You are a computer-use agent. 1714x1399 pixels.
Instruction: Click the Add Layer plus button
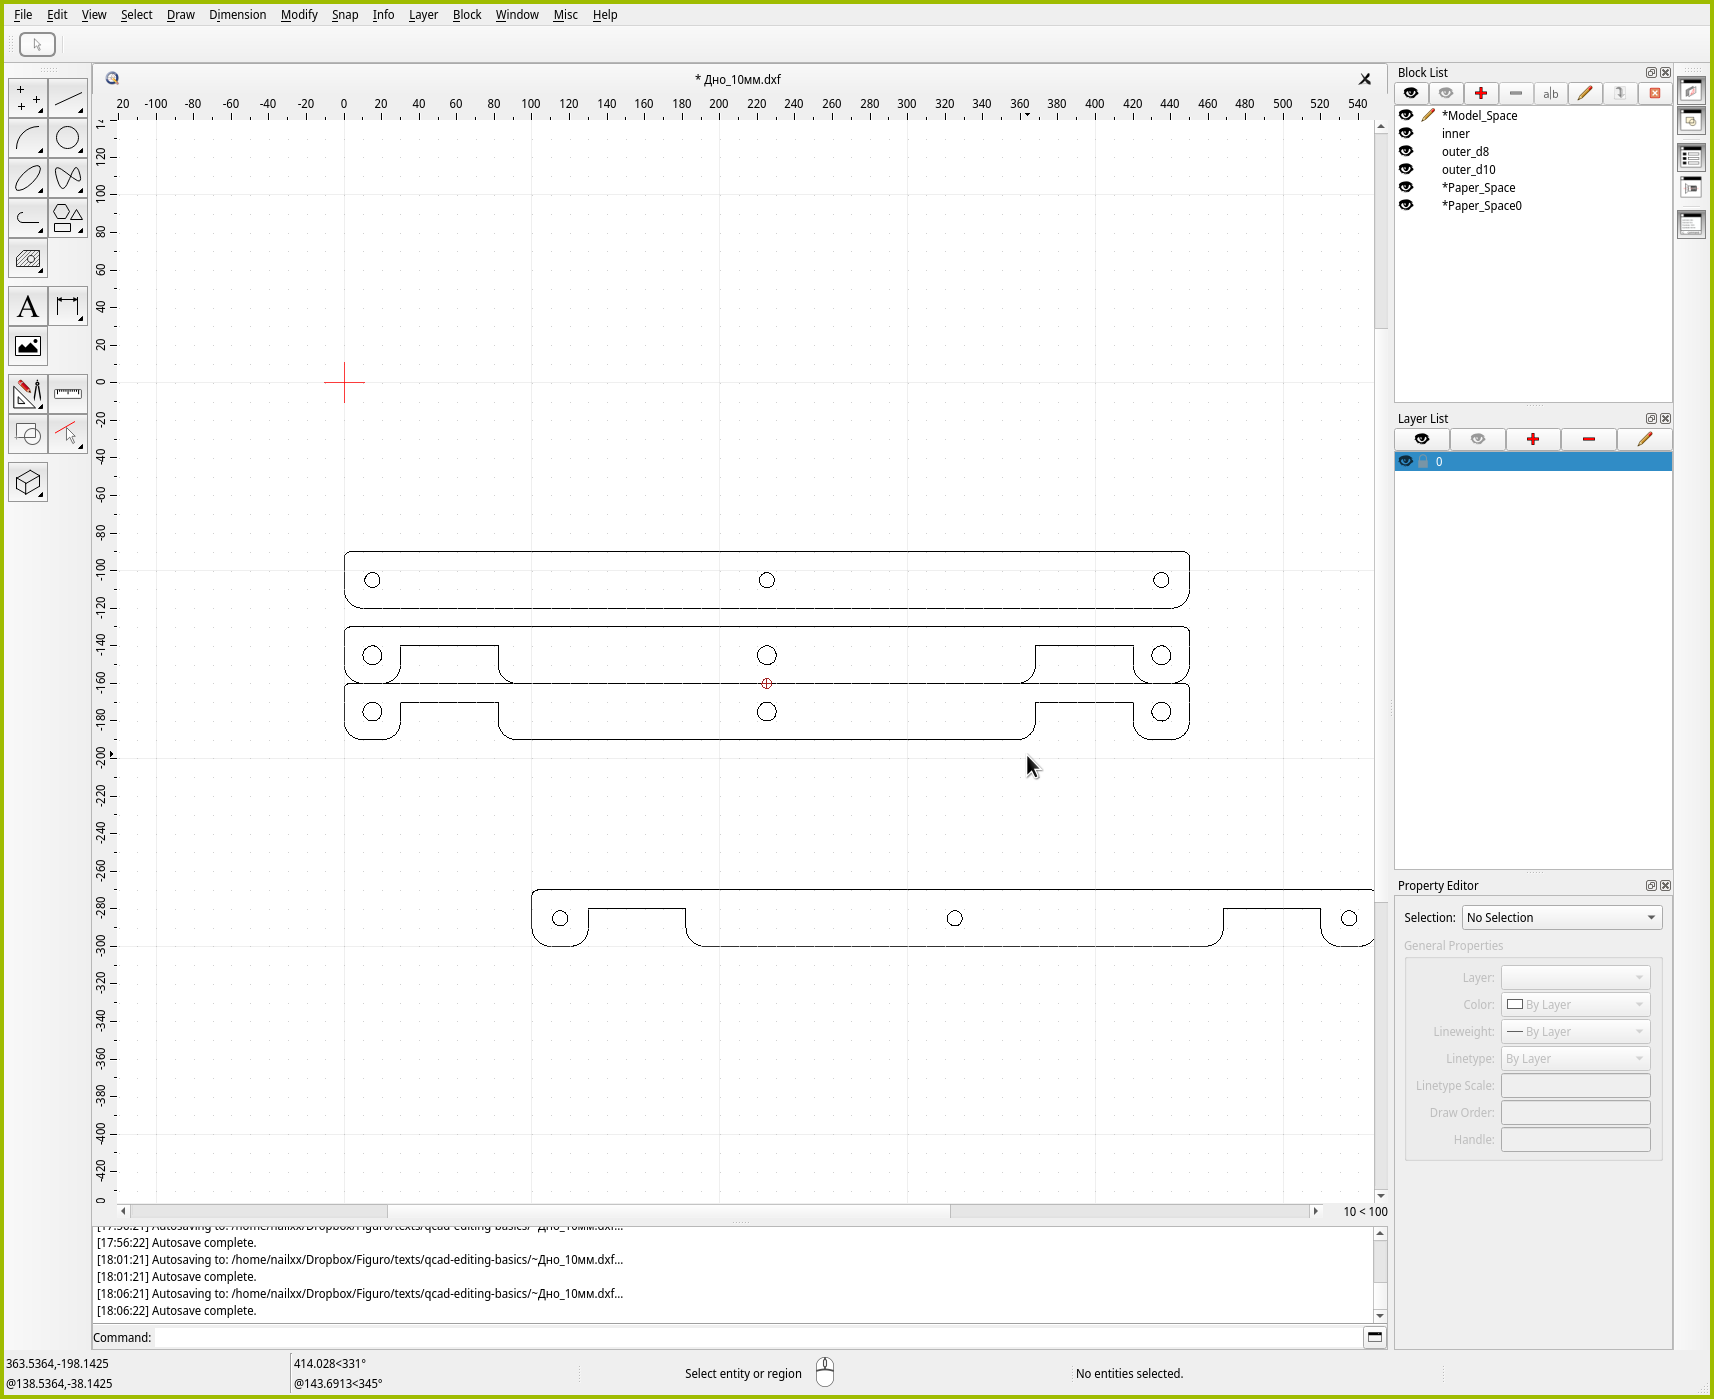1532,439
